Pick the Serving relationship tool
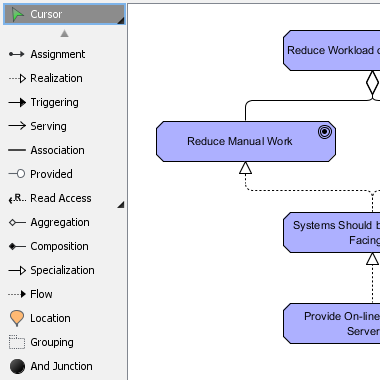This screenshot has height=380, width=380. pyautogui.click(x=63, y=126)
